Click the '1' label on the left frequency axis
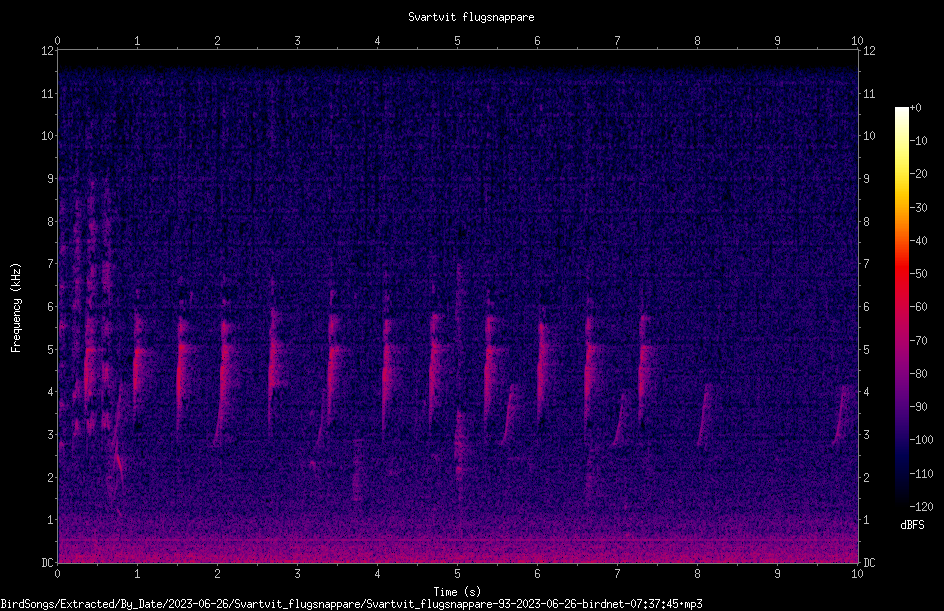This screenshot has height=611, width=944. (50, 520)
